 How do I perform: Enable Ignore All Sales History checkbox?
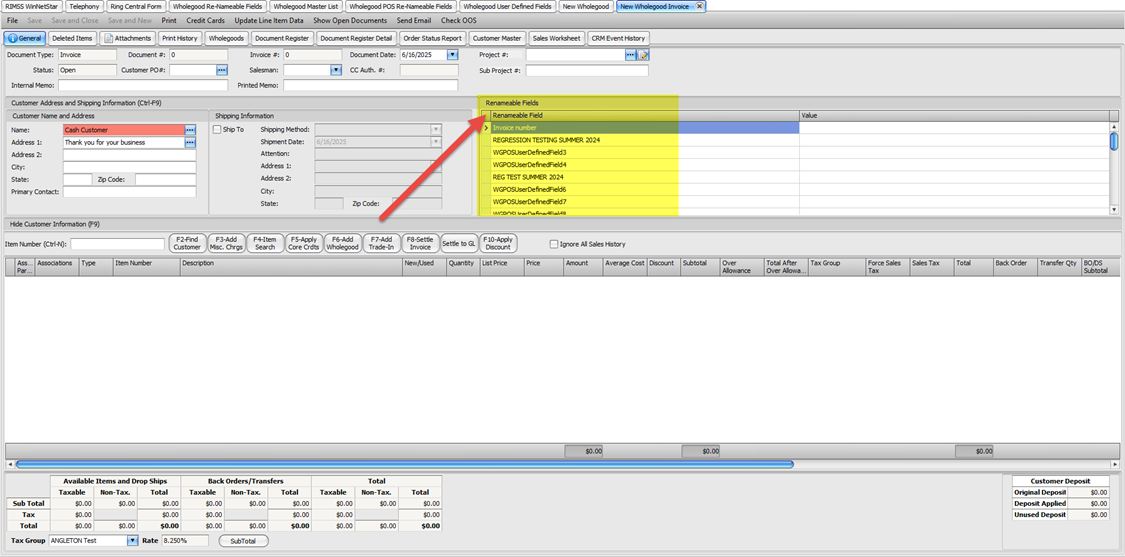click(553, 244)
